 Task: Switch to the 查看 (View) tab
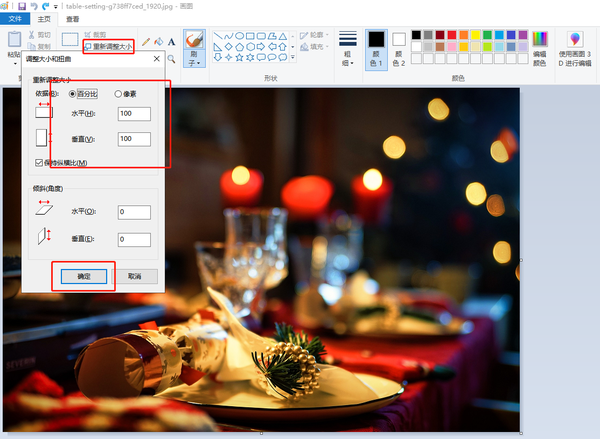click(x=72, y=19)
